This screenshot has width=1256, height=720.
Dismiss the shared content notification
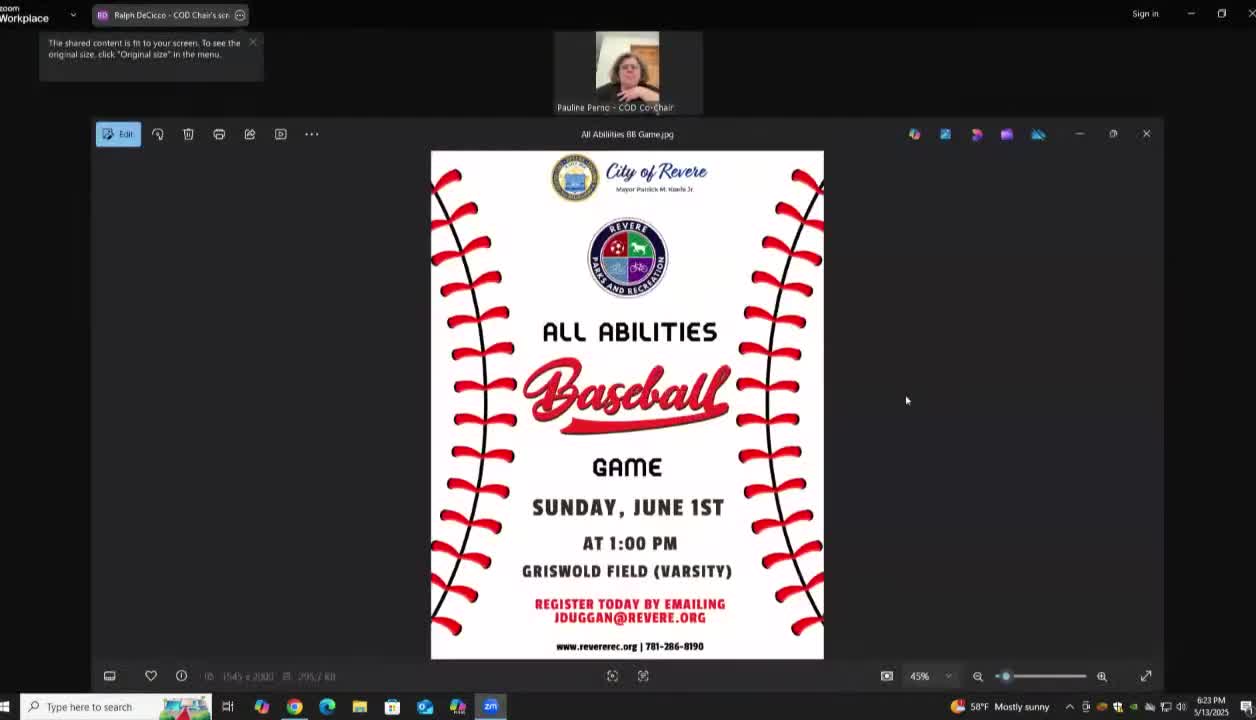click(x=253, y=42)
